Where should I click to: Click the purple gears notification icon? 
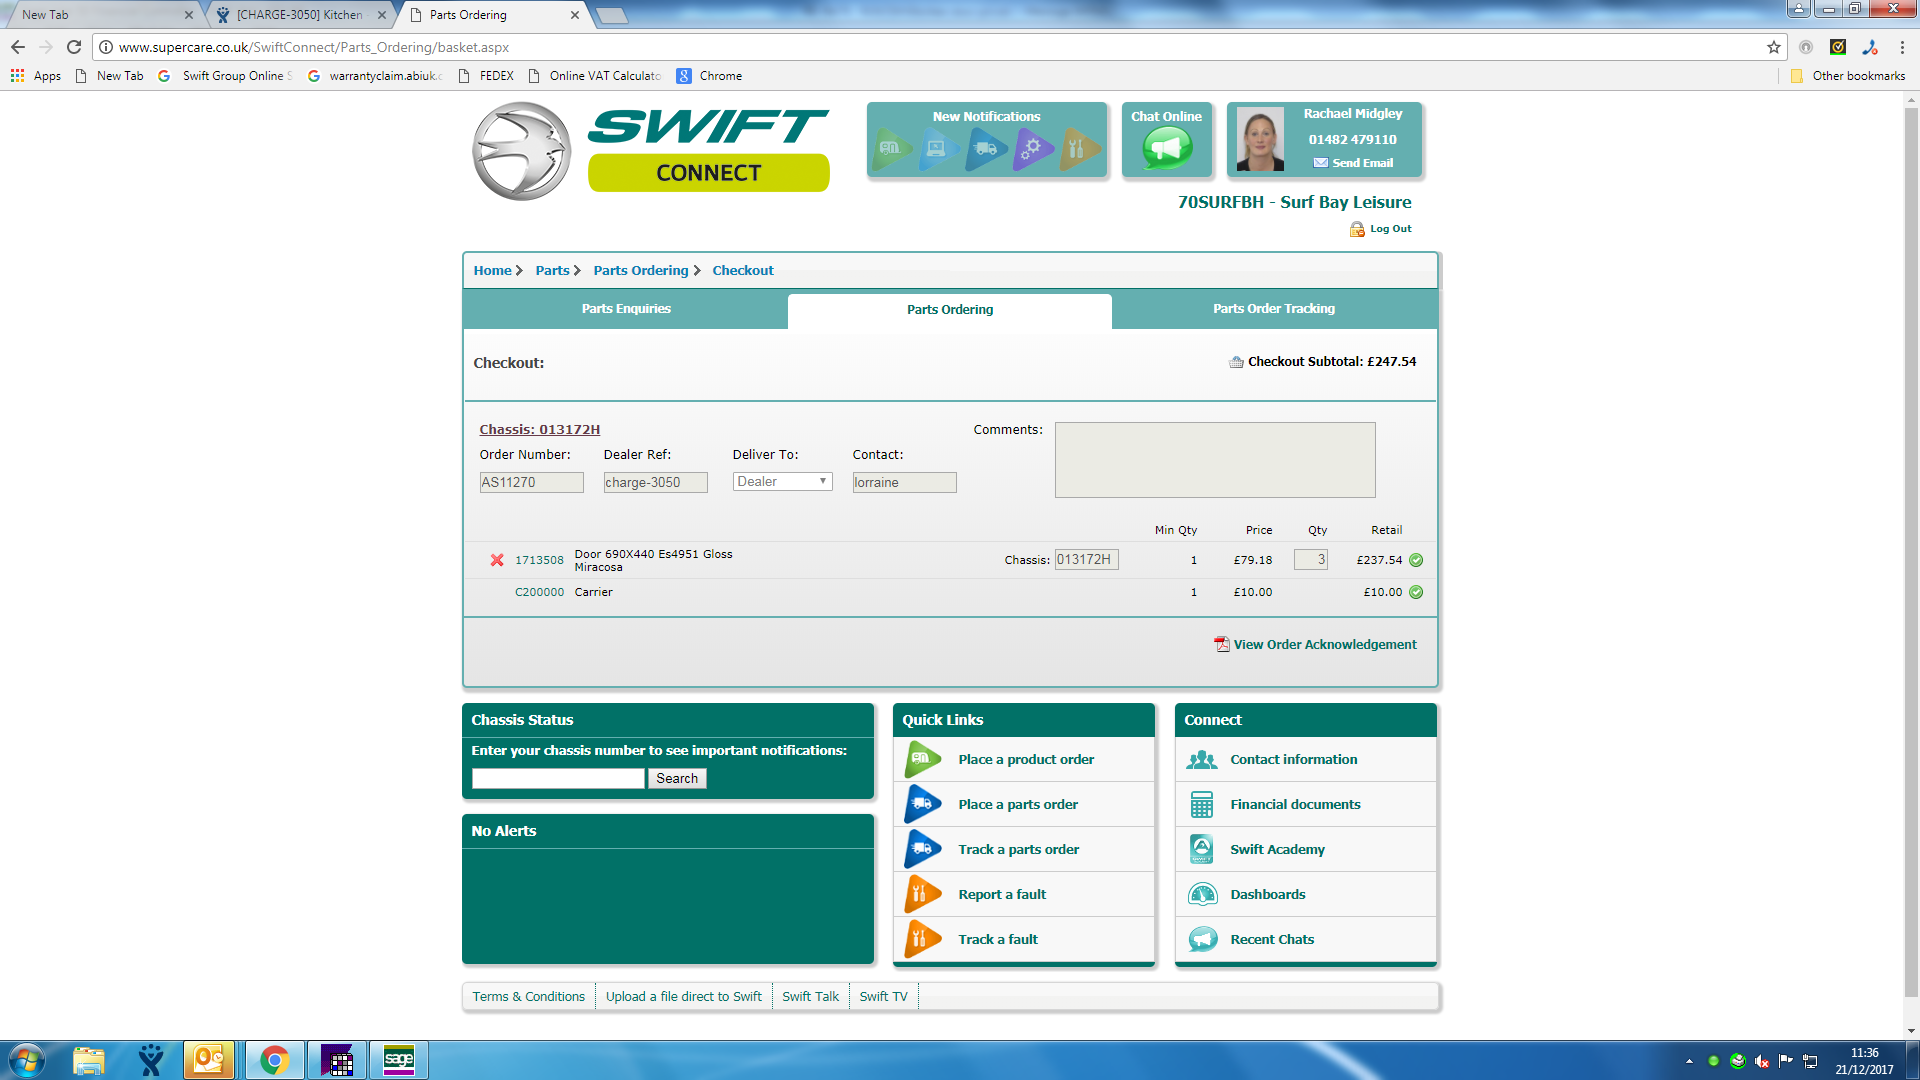click(x=1031, y=149)
